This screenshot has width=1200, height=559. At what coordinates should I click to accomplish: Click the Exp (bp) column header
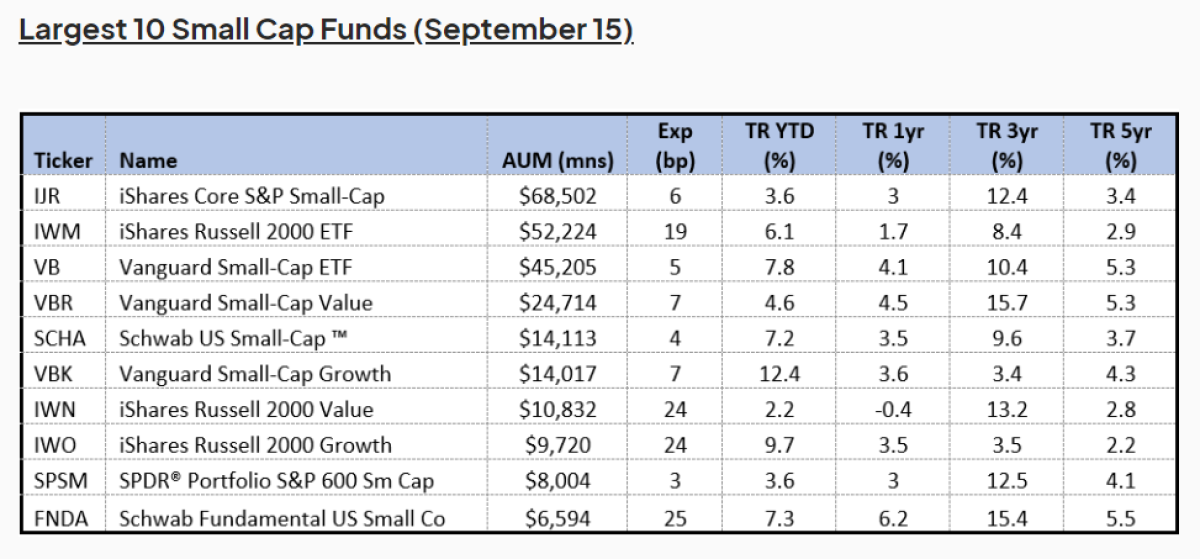pyautogui.click(x=675, y=146)
